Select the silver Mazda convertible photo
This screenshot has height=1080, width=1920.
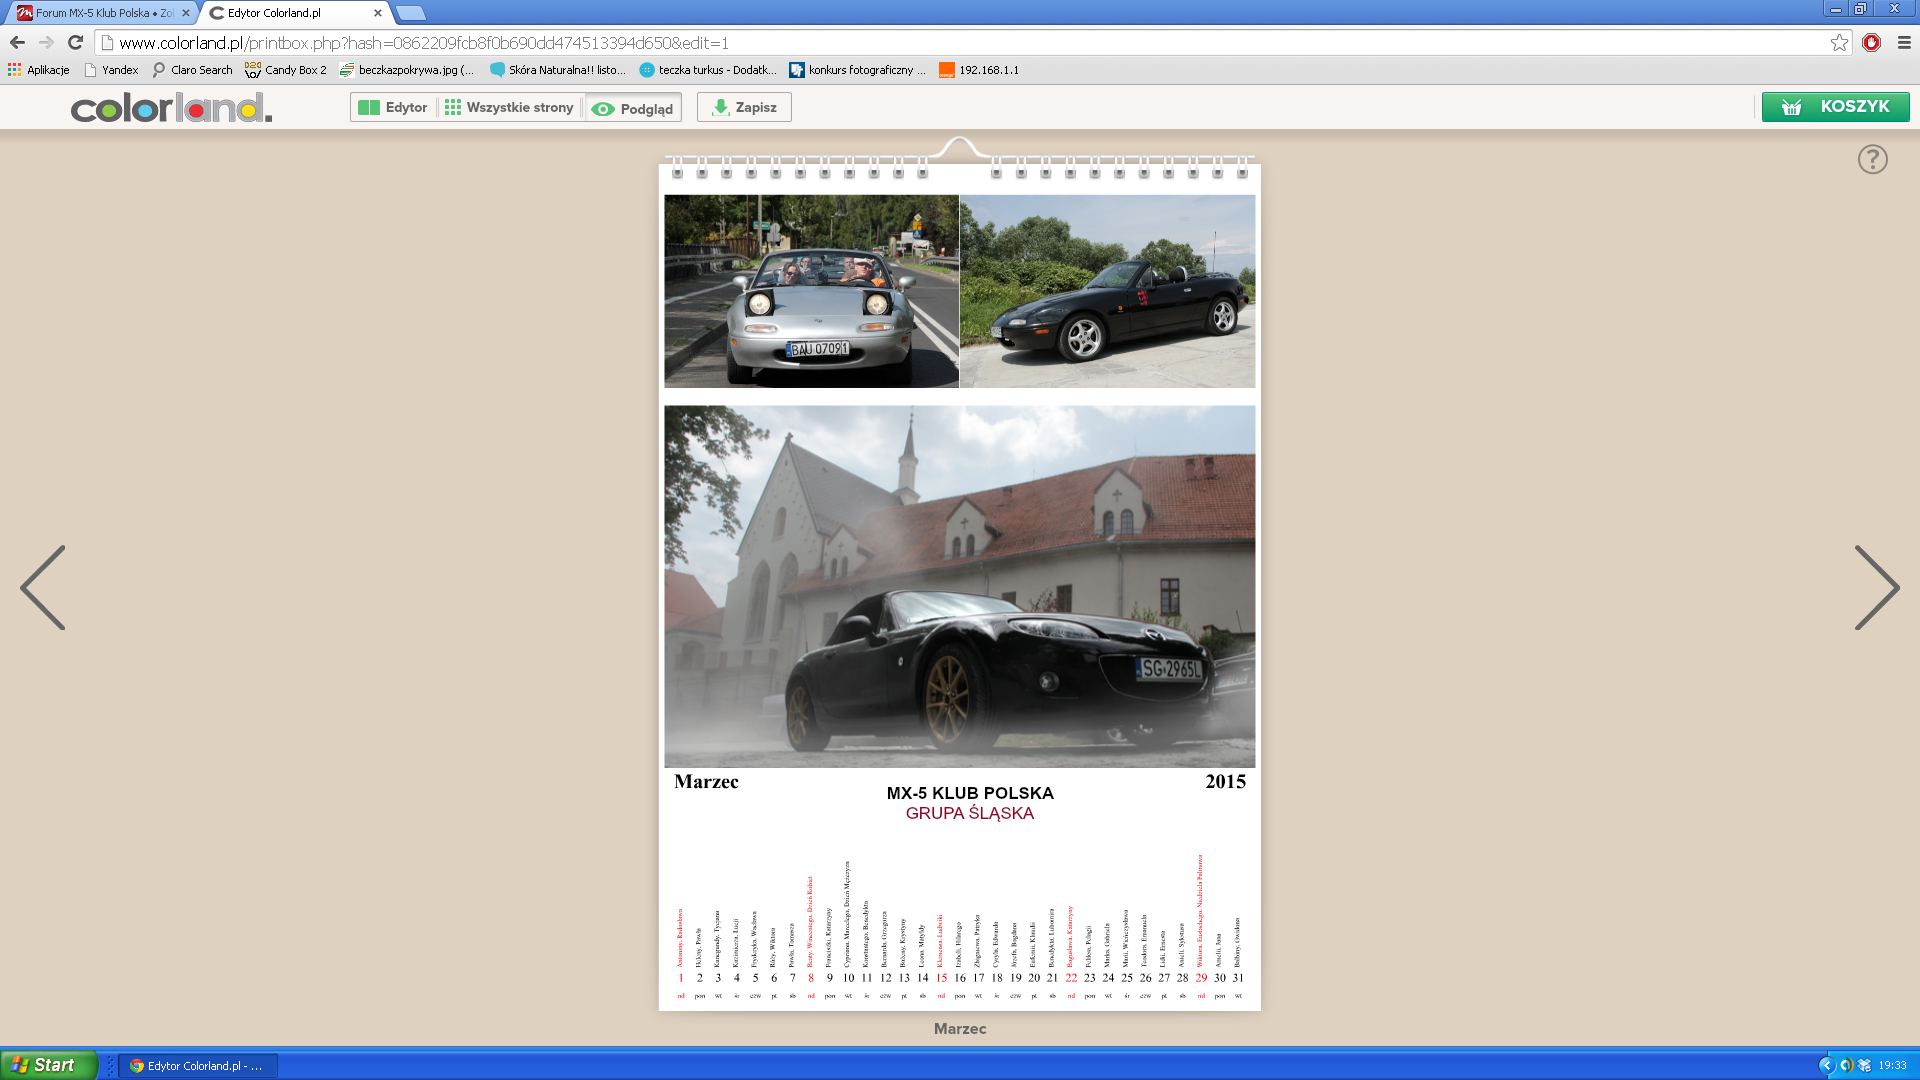click(x=811, y=291)
